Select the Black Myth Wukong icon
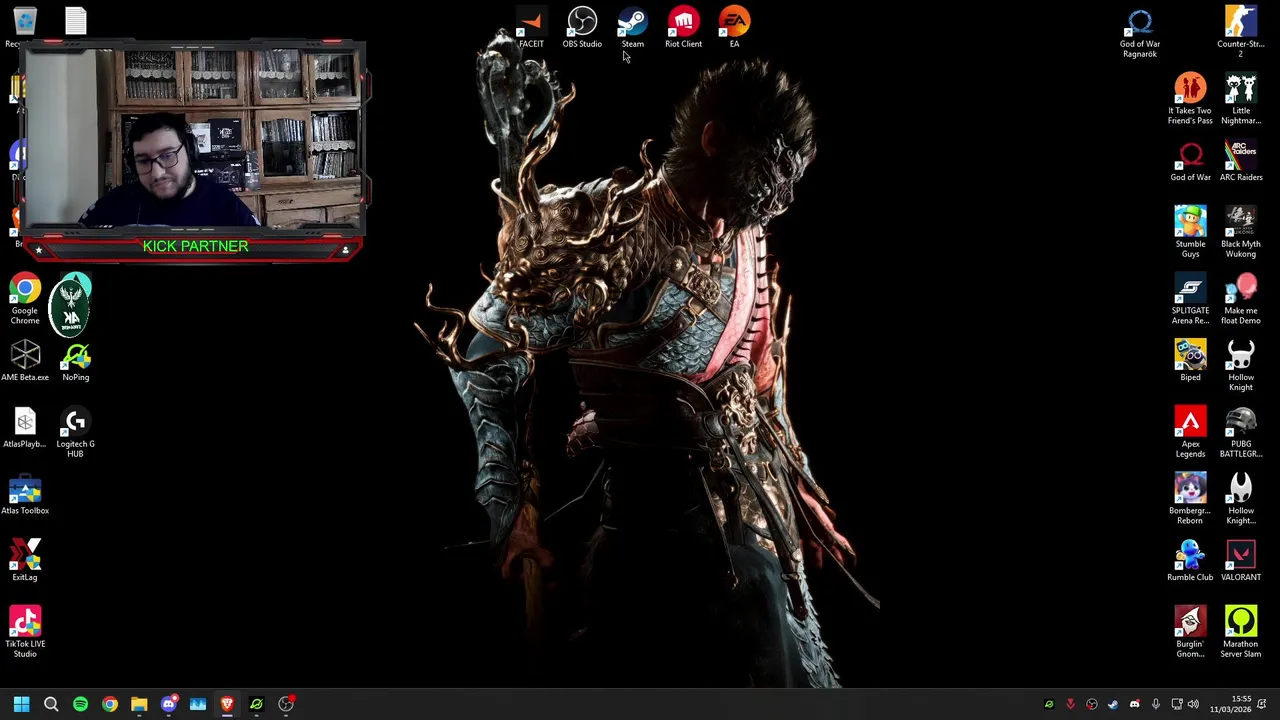This screenshot has width=1280, height=720. pos(1240,232)
